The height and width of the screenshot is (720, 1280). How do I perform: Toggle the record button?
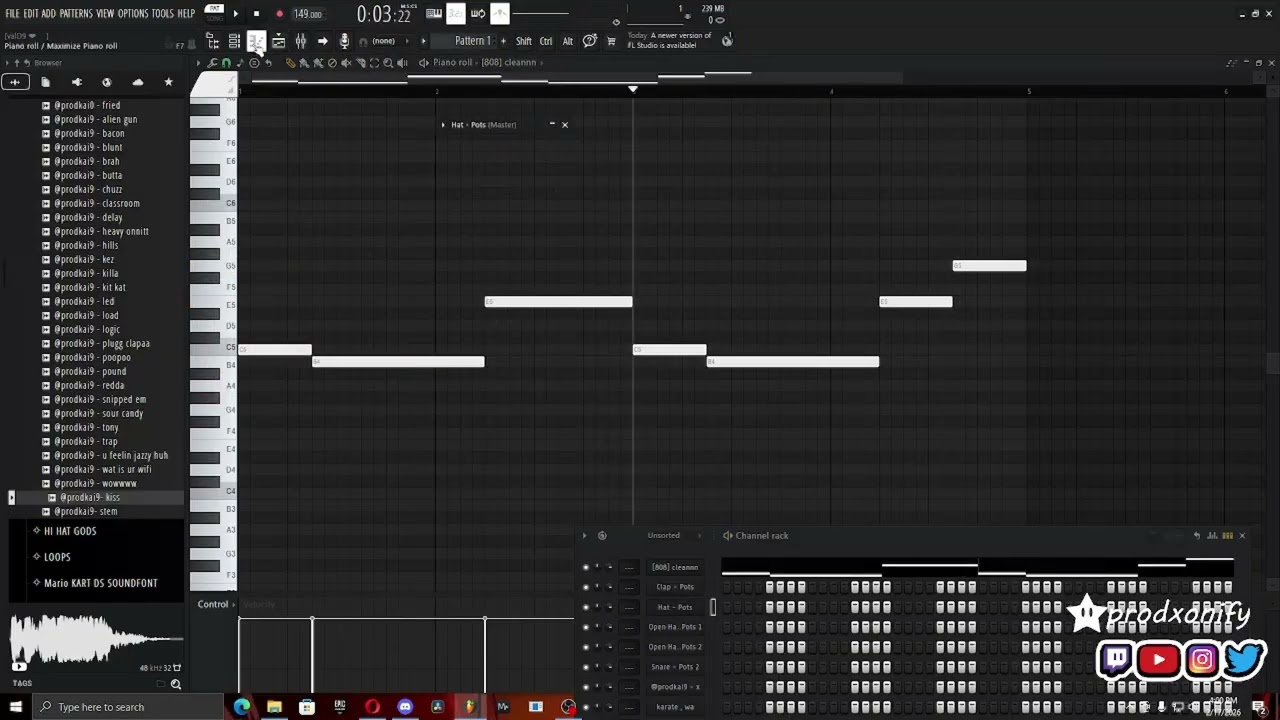click(279, 14)
